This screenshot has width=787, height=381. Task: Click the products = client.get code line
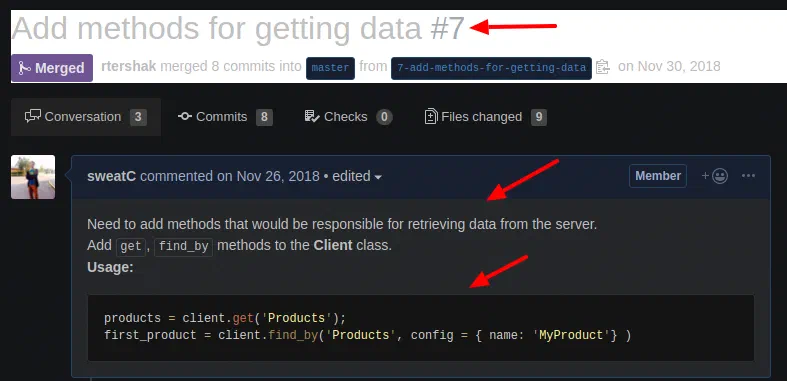tap(225, 318)
